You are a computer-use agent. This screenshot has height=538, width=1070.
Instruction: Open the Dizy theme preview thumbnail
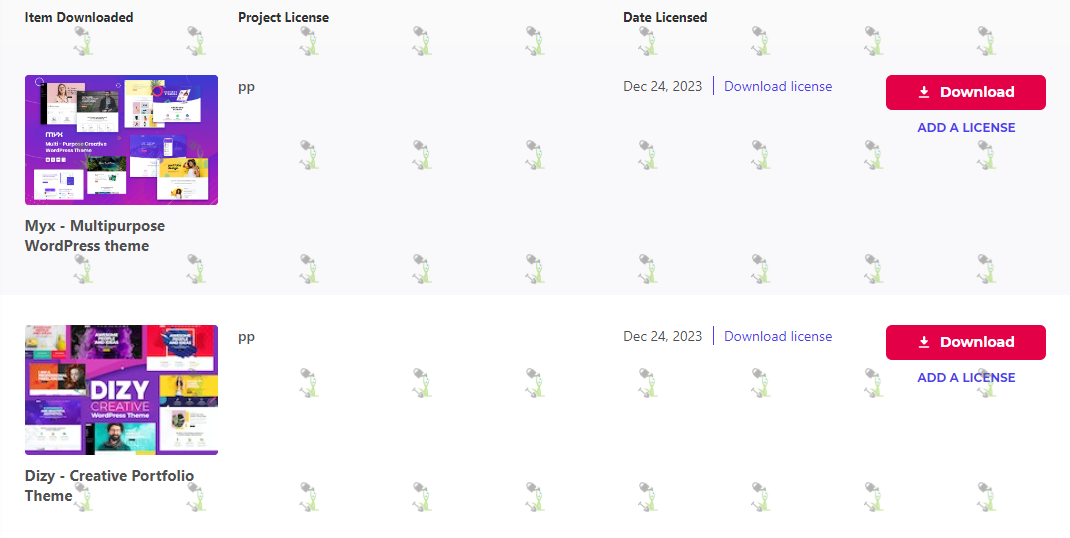(121, 390)
